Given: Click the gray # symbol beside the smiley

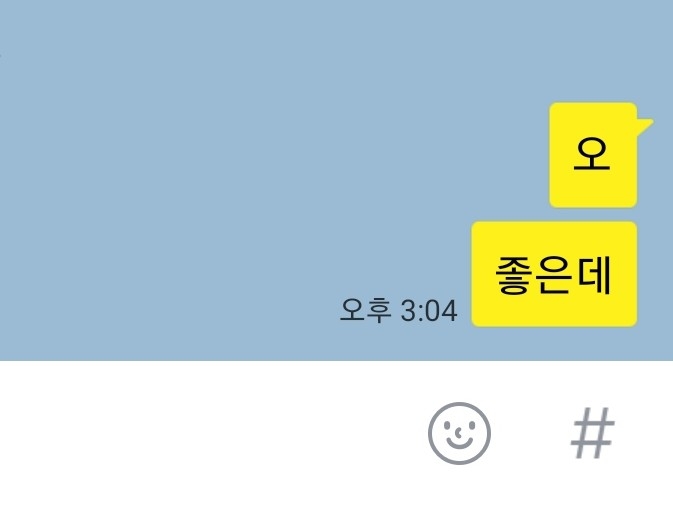Looking at the screenshot, I should (593, 433).
